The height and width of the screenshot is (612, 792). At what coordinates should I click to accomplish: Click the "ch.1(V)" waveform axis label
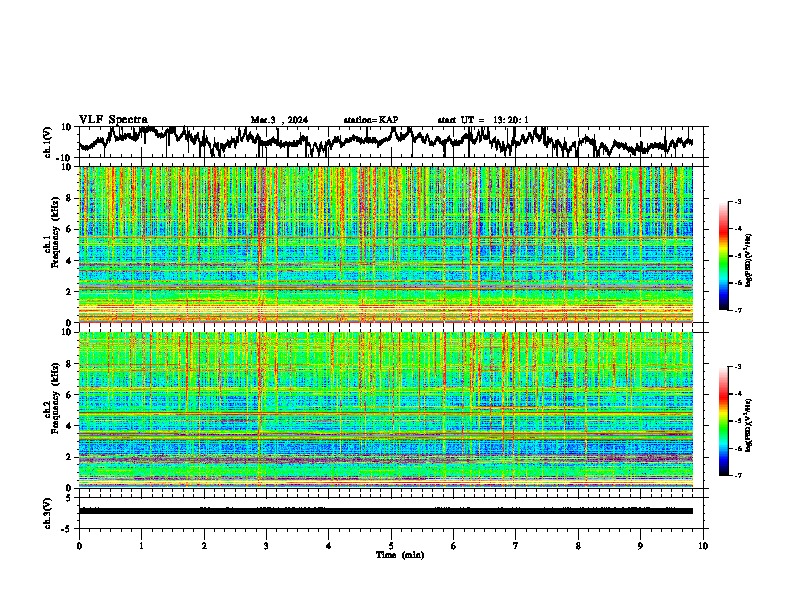click(x=48, y=142)
